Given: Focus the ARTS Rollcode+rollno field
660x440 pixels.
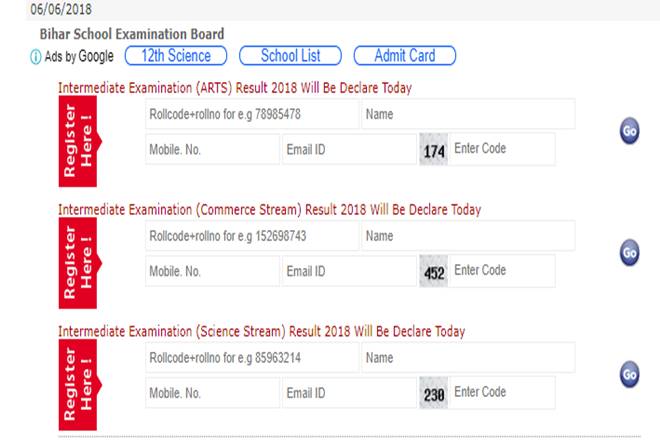Looking at the screenshot, I should pyautogui.click(x=250, y=114).
